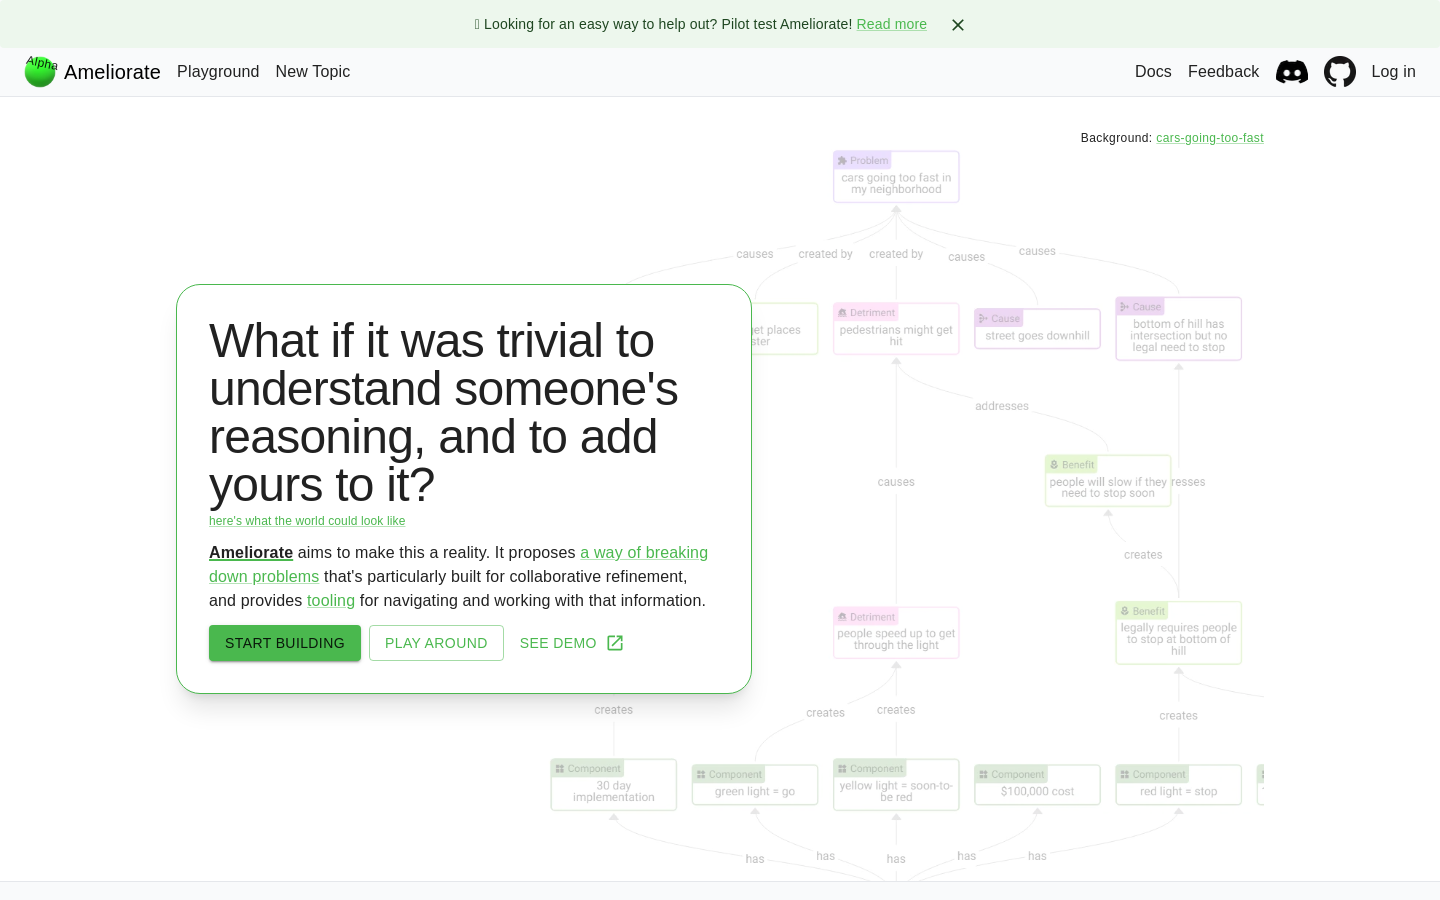Click Log in
The width and height of the screenshot is (1440, 900).
point(1393,72)
